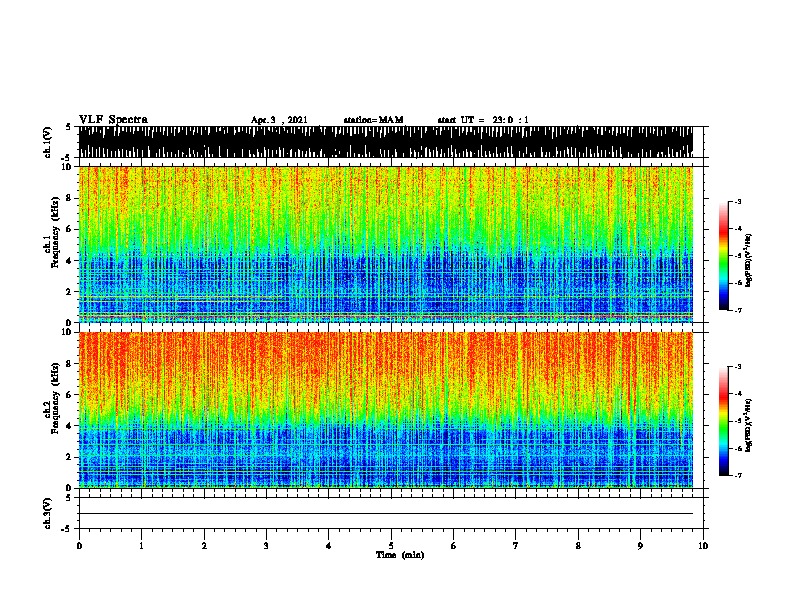The height and width of the screenshot is (612, 792).
Task: Click the ch.1 spectrogram color scale bar
Action: tap(724, 256)
